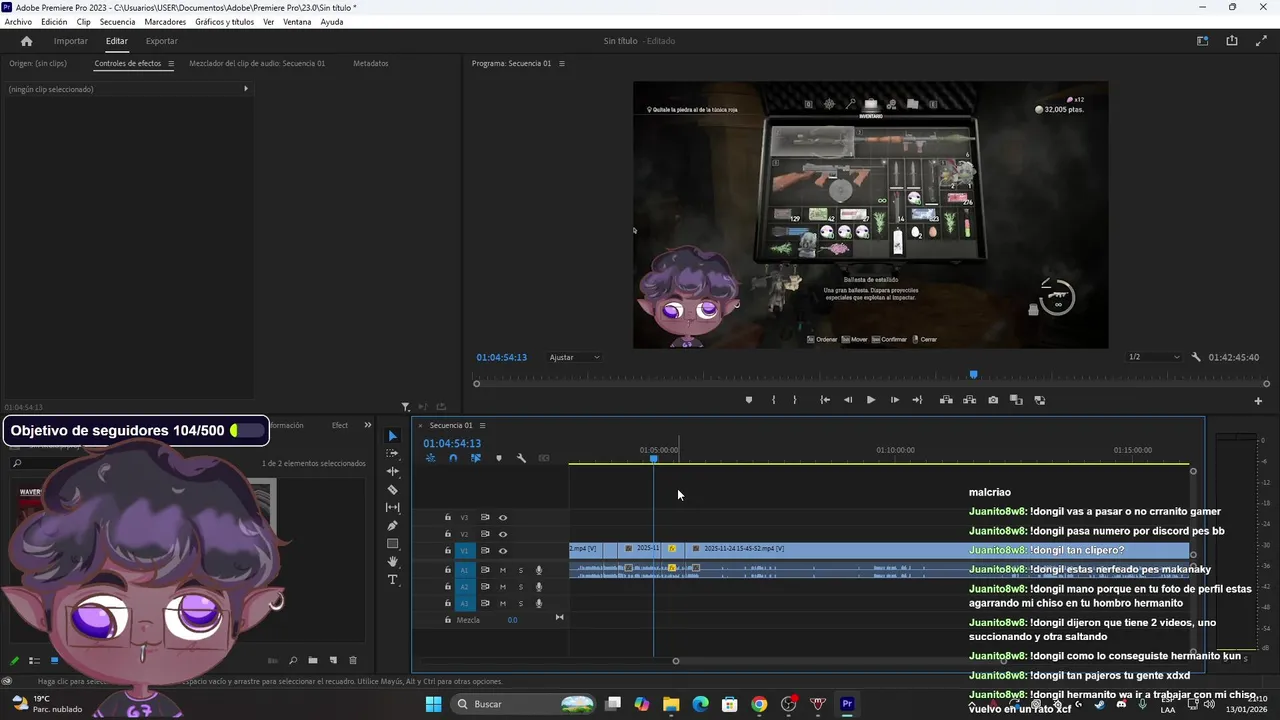1280x720 pixels.
Task: Click the Program monitor playhead marker
Action: [973, 375]
